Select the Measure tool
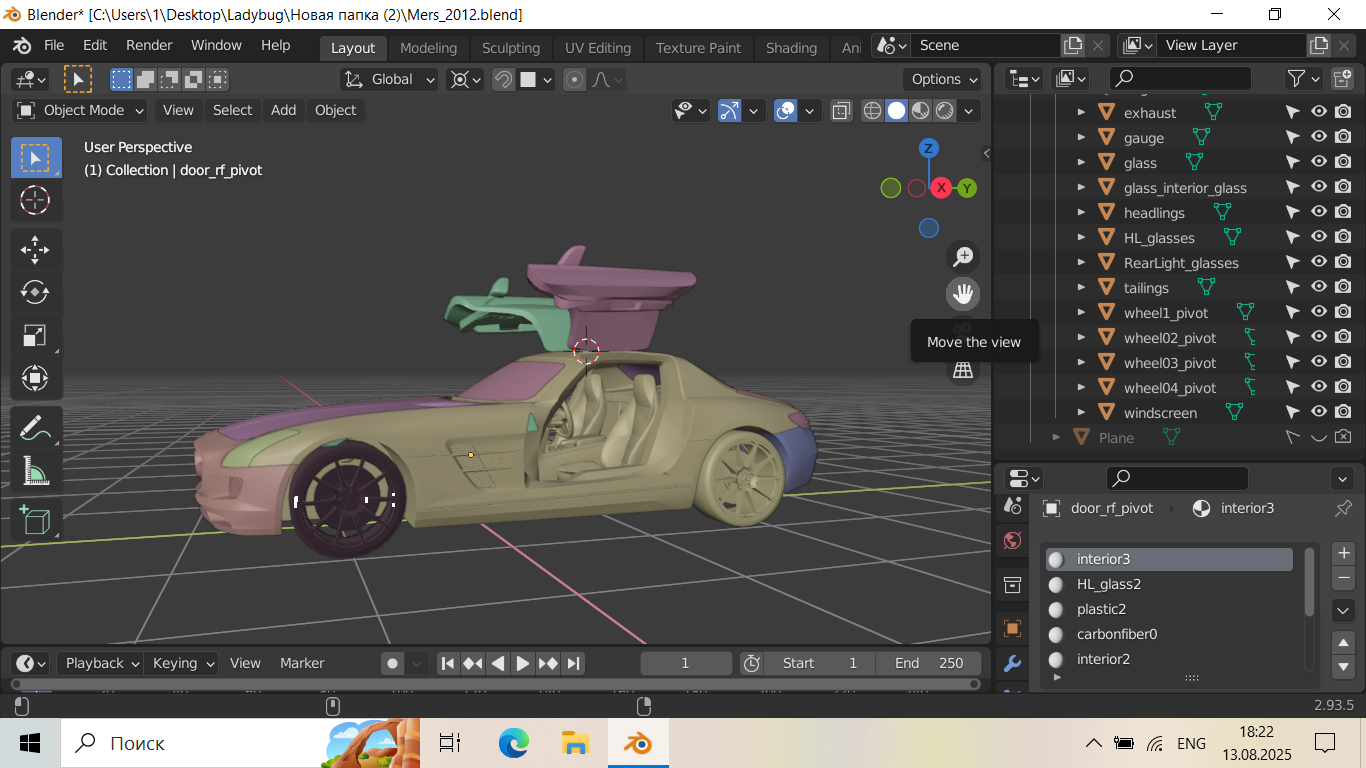The height and width of the screenshot is (768, 1366). click(35, 470)
